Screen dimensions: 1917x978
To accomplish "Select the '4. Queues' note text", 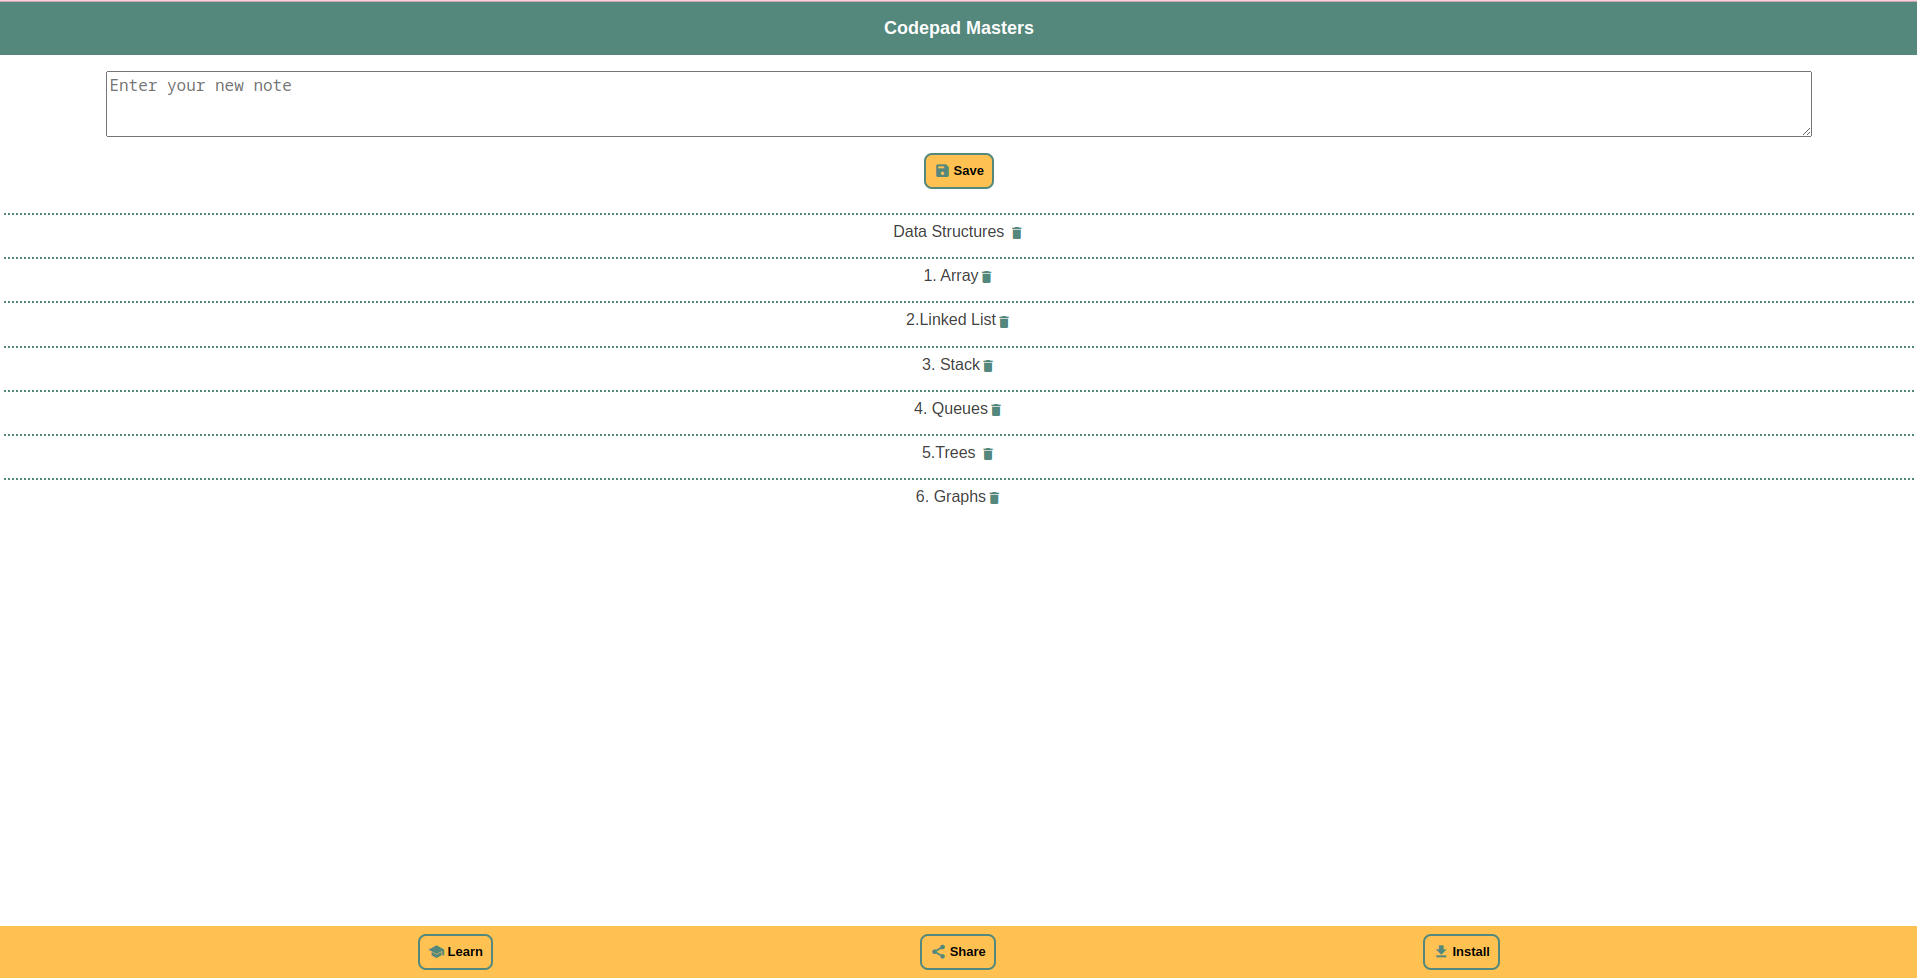I will click(x=950, y=409).
